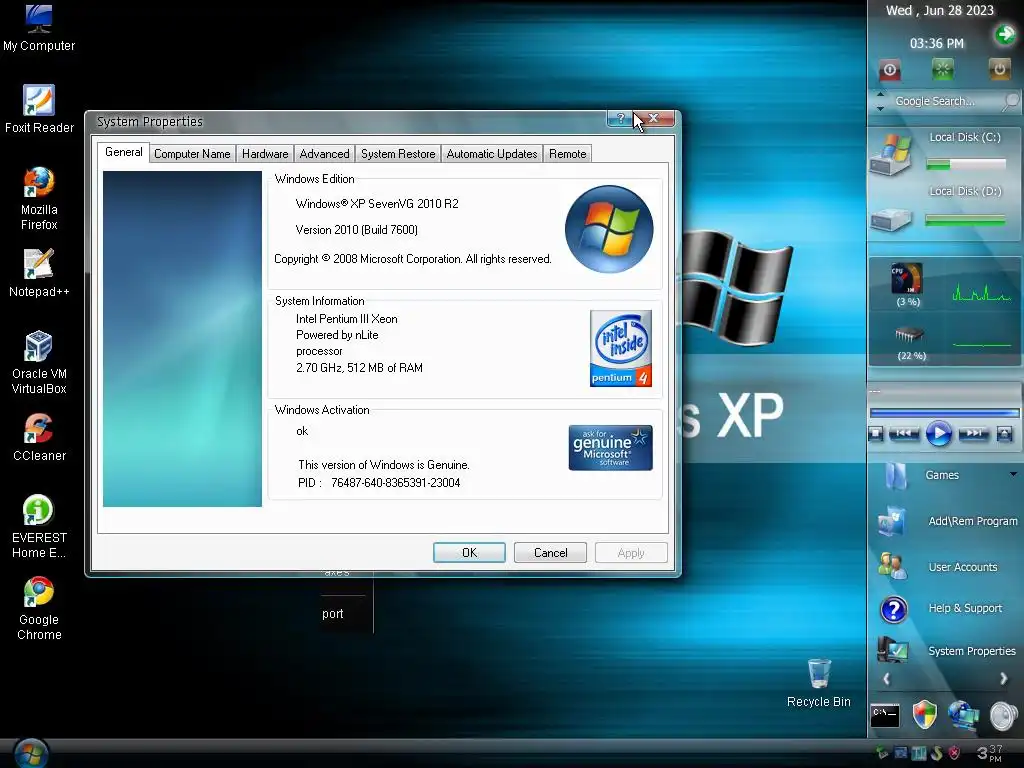Open System Properties link in sidebar
1024x768 pixels.
click(972, 651)
